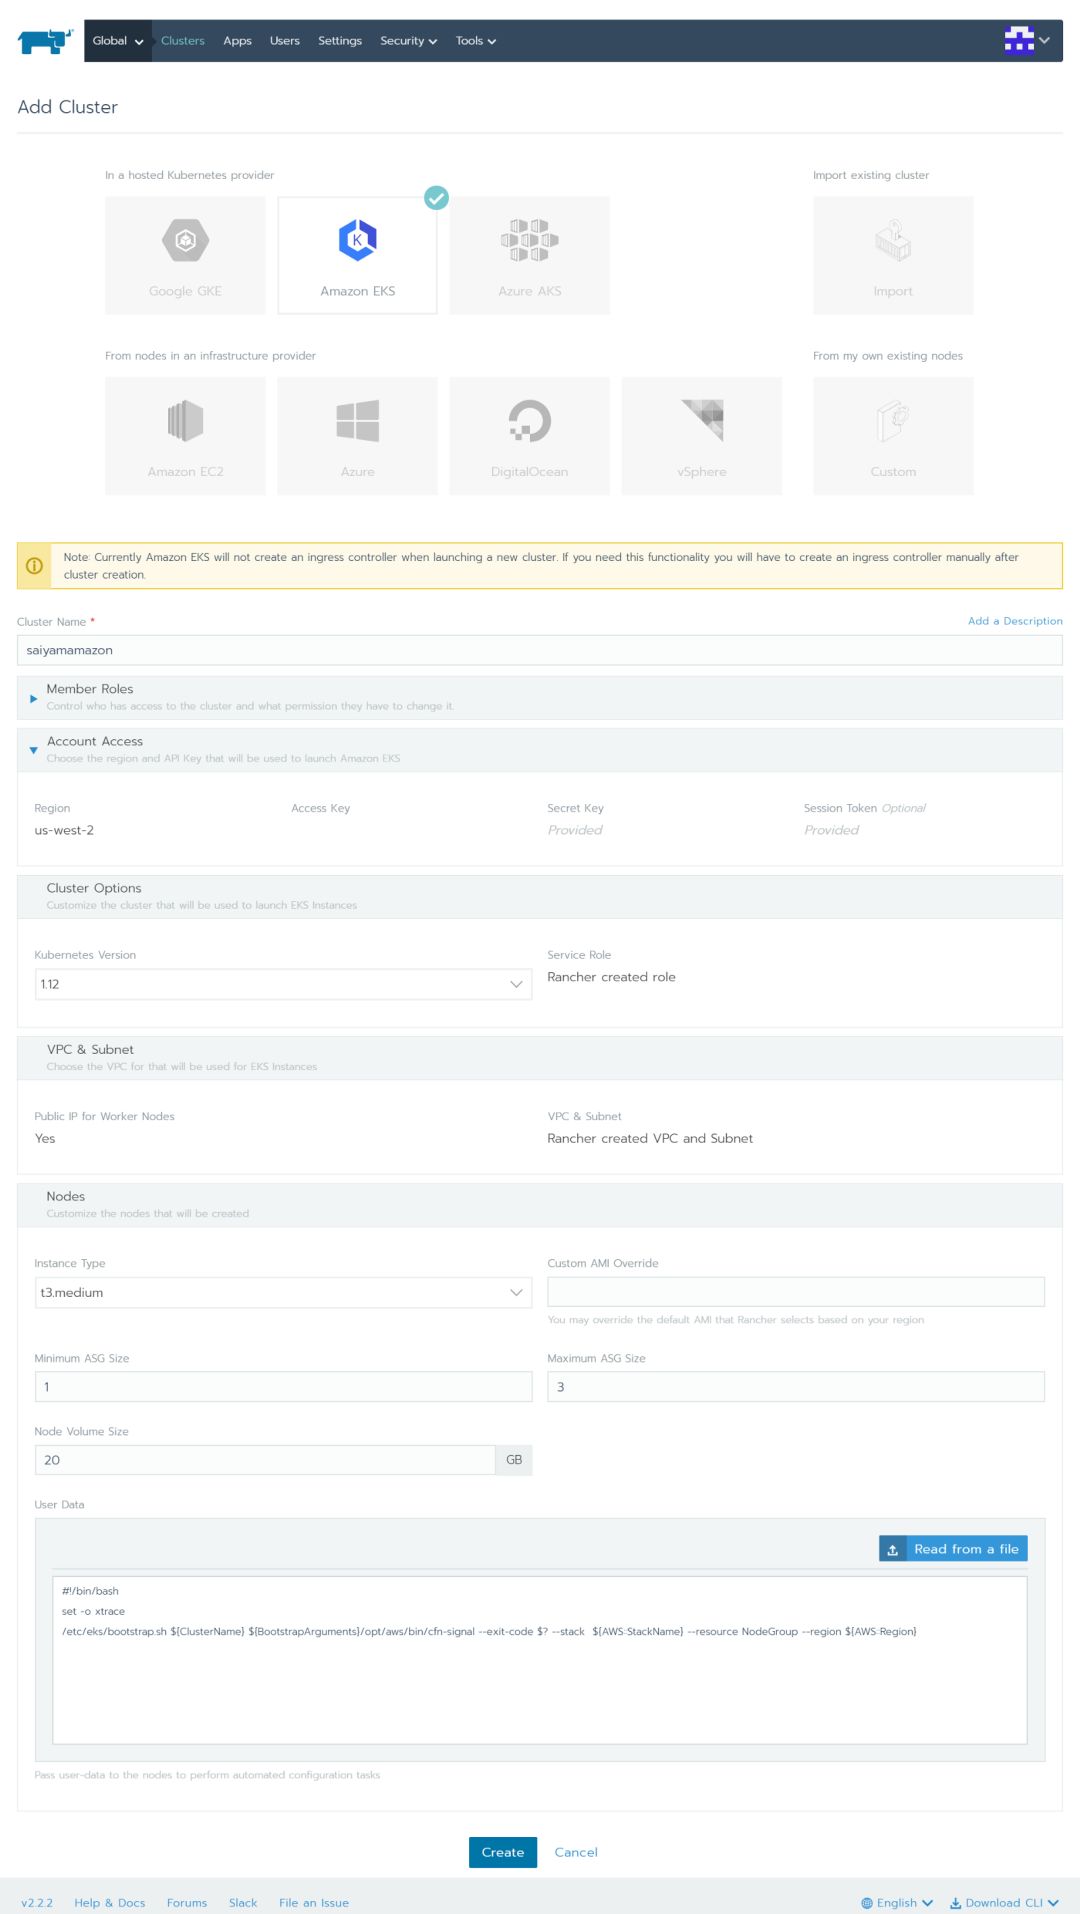
Task: Click the v2.2.2 version link
Action: [37, 1903]
